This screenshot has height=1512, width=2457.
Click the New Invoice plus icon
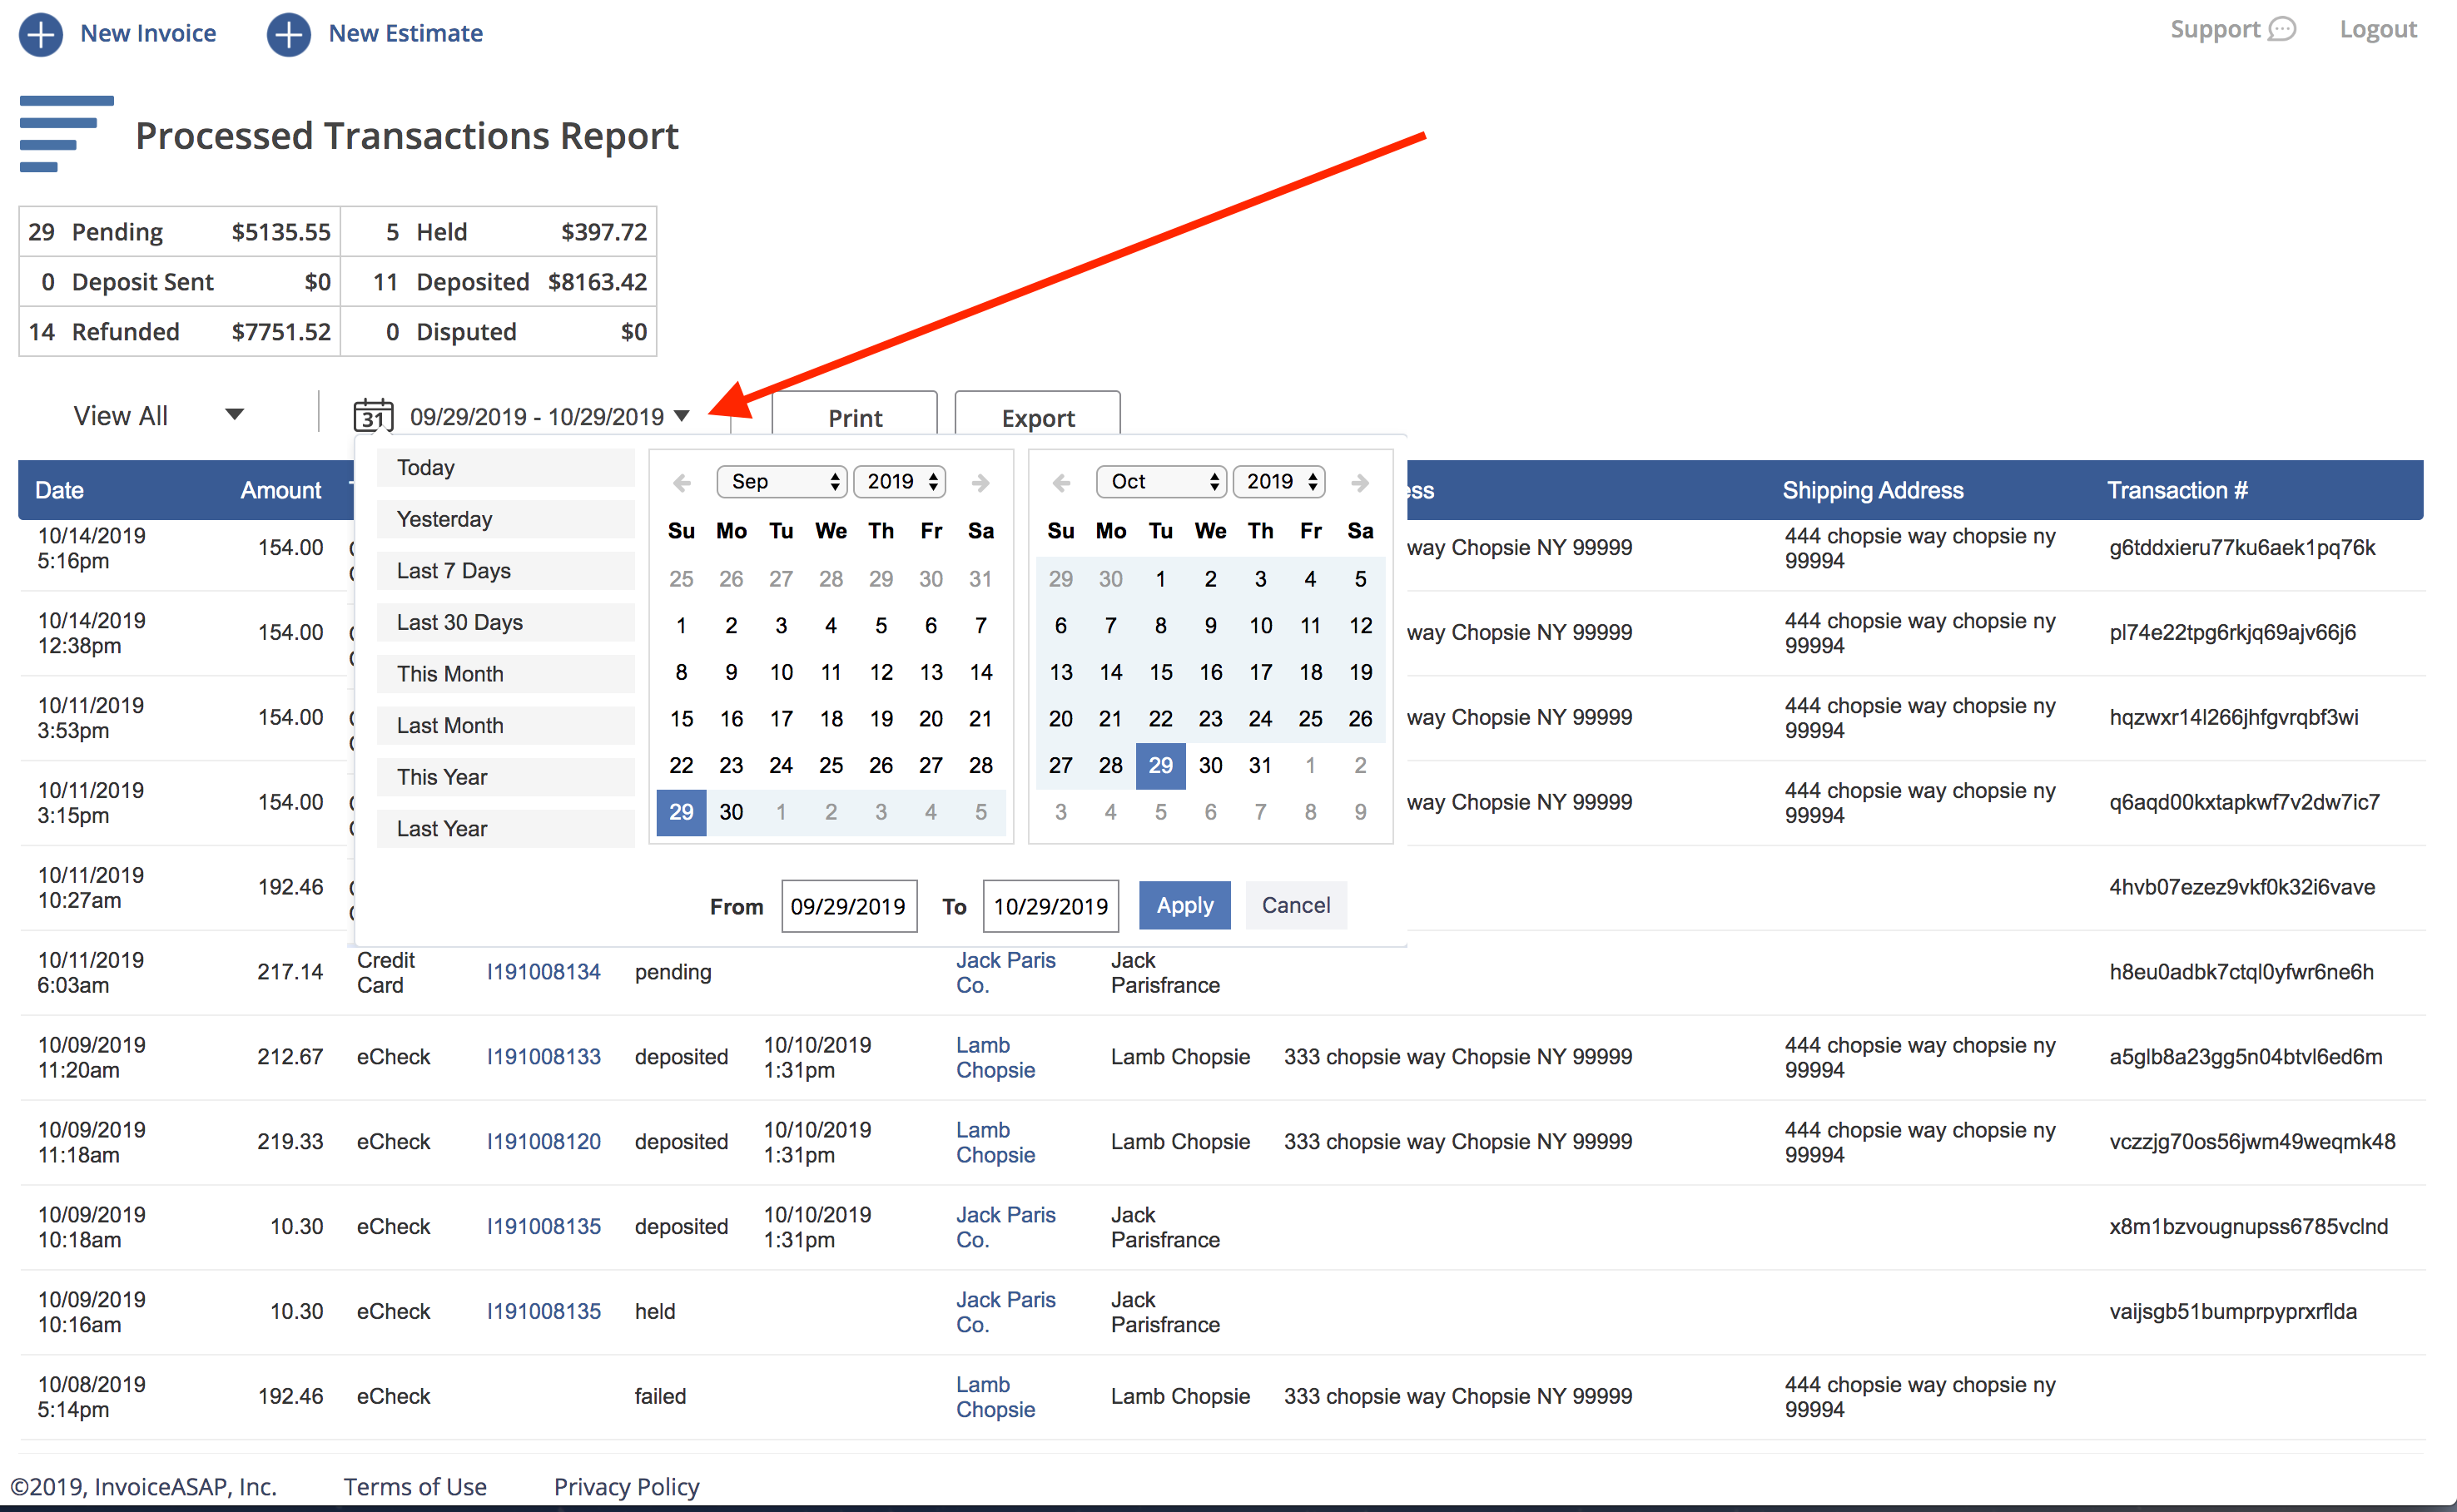point(41,34)
